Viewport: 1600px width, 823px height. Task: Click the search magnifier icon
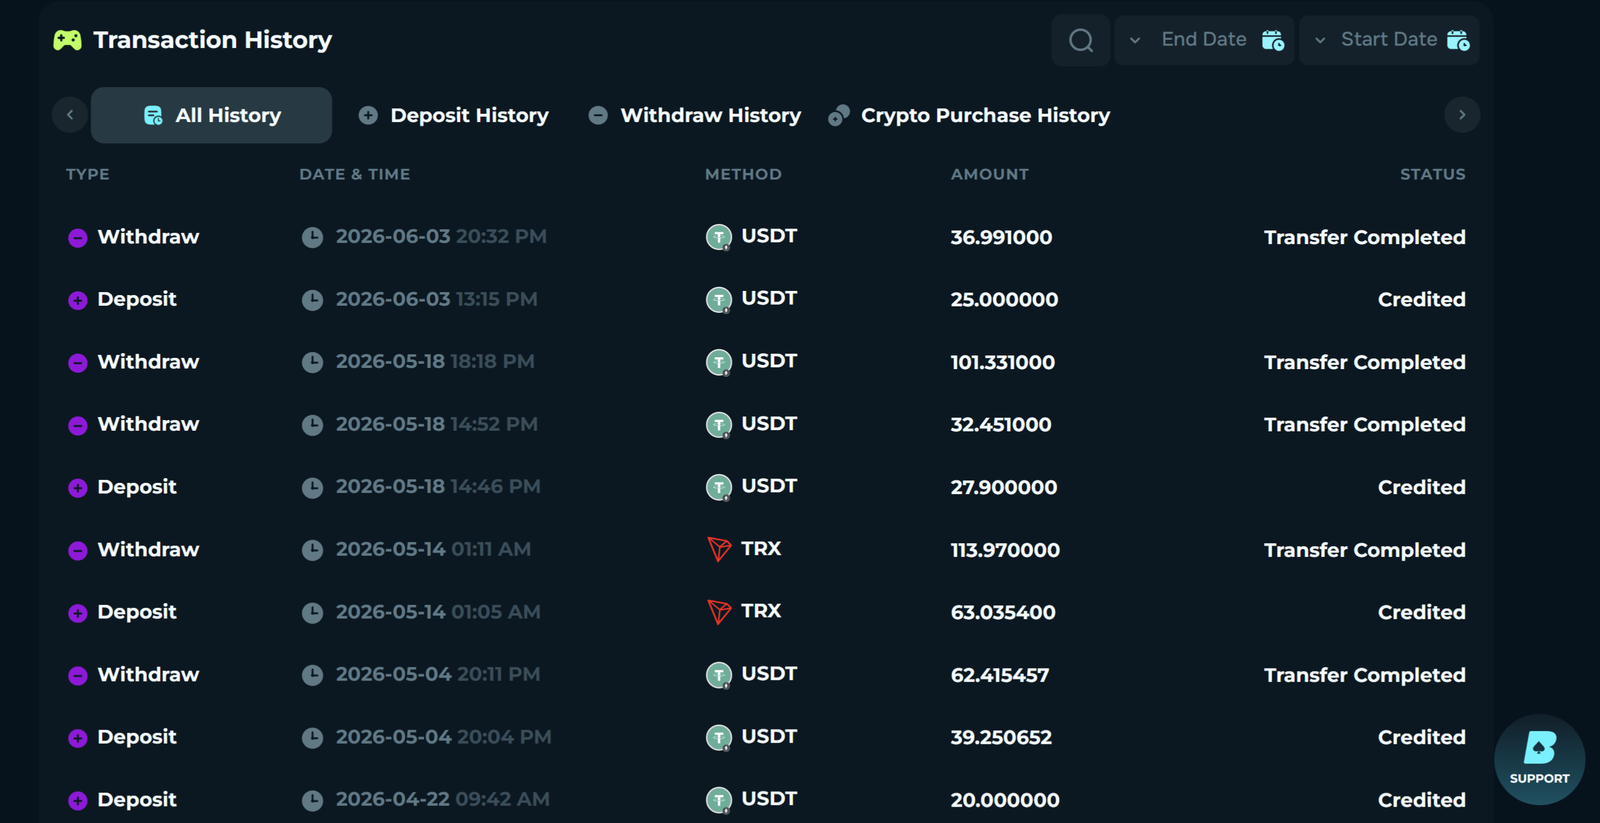[x=1081, y=40]
